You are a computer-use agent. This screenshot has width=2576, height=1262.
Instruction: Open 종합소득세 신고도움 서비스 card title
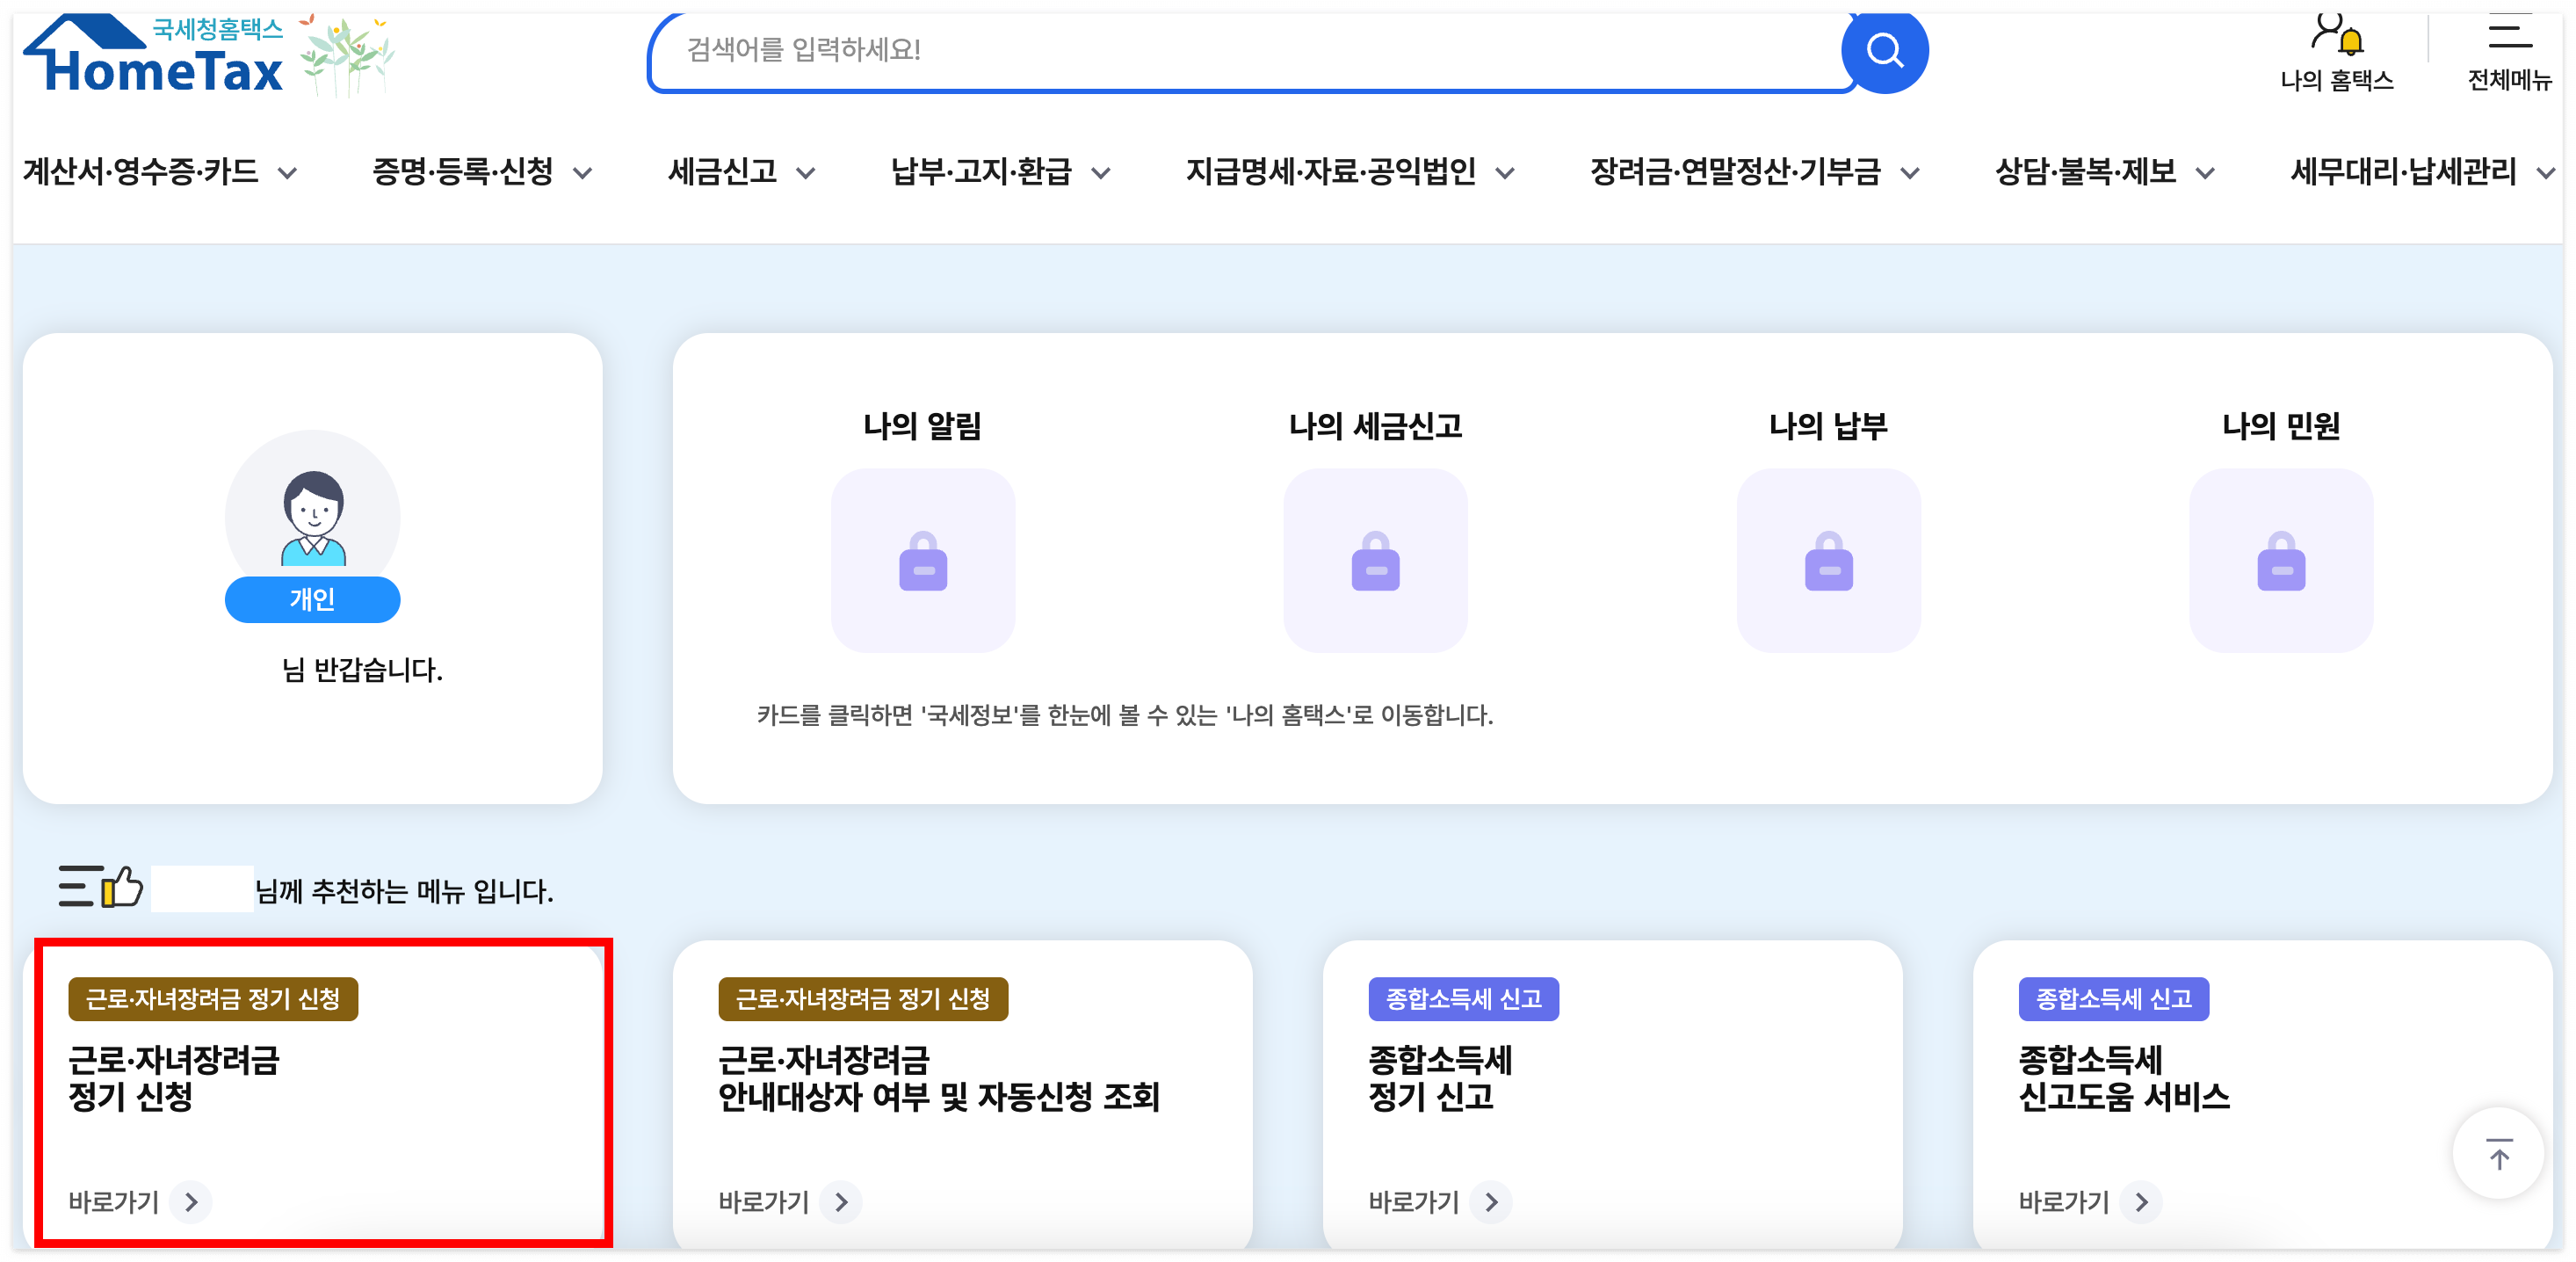pos(2124,1078)
